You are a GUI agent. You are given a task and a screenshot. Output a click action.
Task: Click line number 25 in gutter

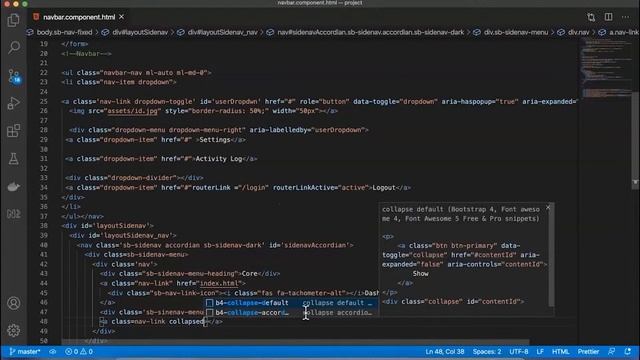click(x=44, y=101)
